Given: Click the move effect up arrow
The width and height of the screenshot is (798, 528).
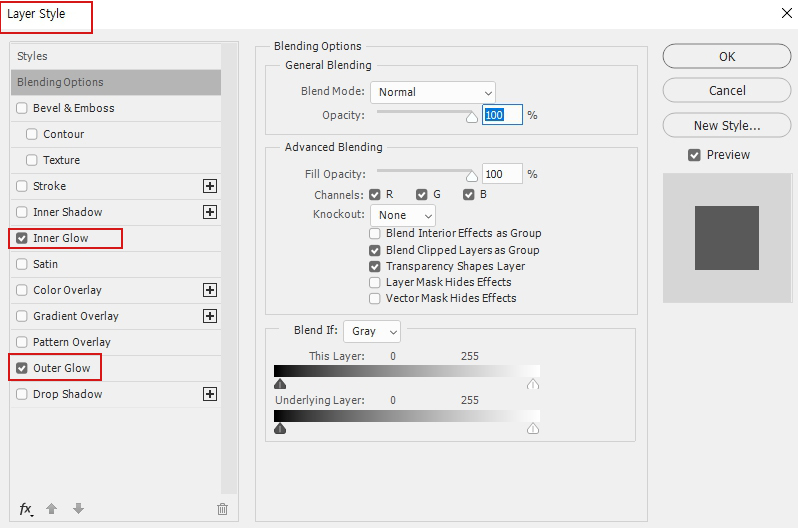Looking at the screenshot, I should (51, 508).
